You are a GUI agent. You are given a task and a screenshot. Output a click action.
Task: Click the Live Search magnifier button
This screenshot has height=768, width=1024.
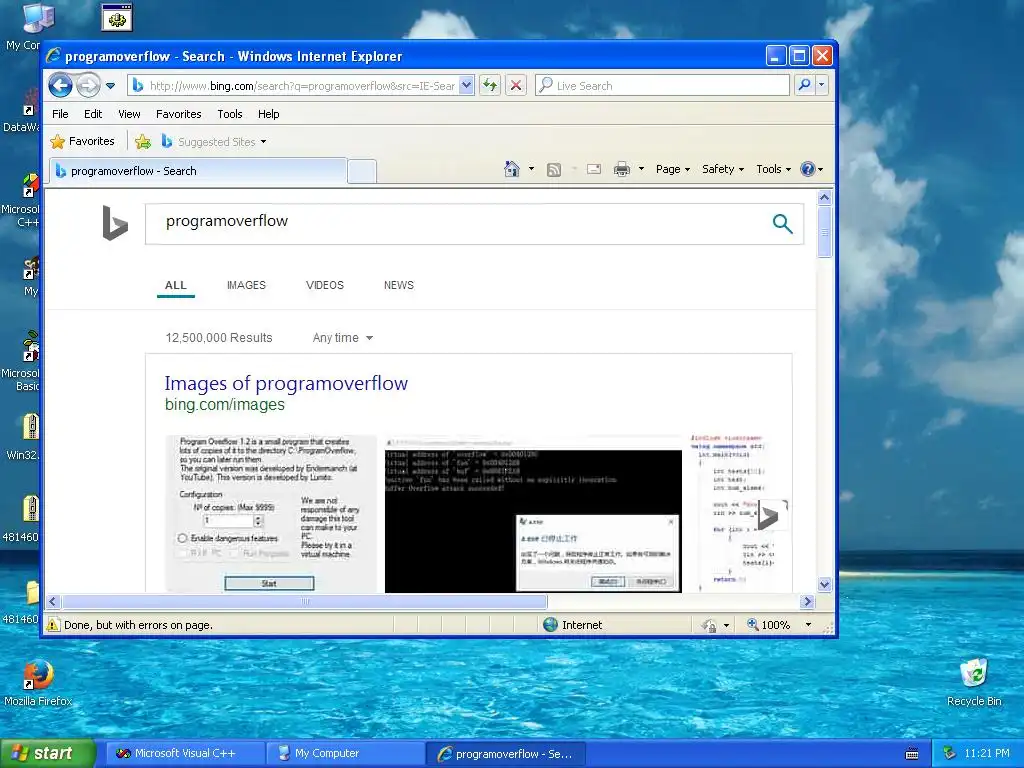coord(805,85)
